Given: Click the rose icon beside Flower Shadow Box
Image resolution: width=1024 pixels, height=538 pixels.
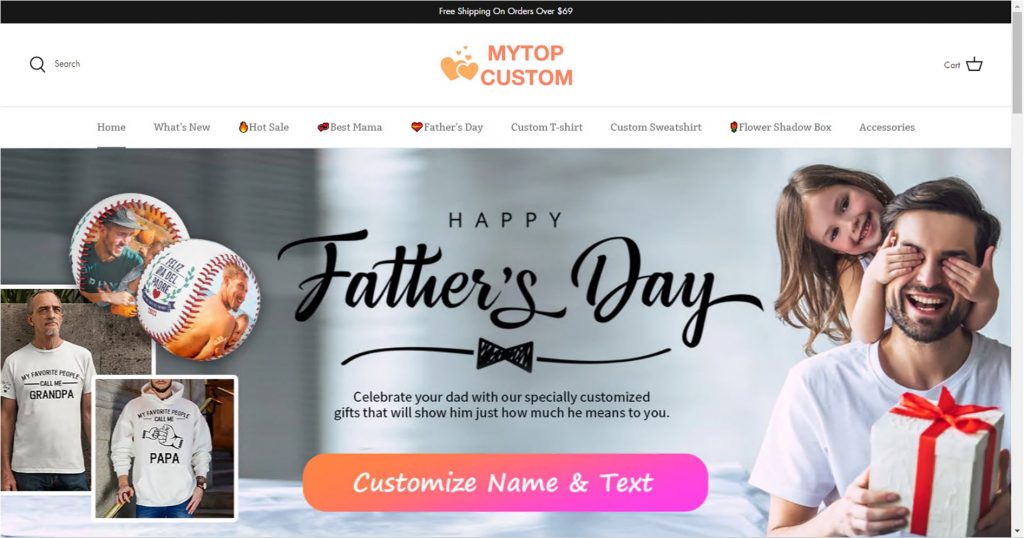Looking at the screenshot, I should (x=733, y=127).
